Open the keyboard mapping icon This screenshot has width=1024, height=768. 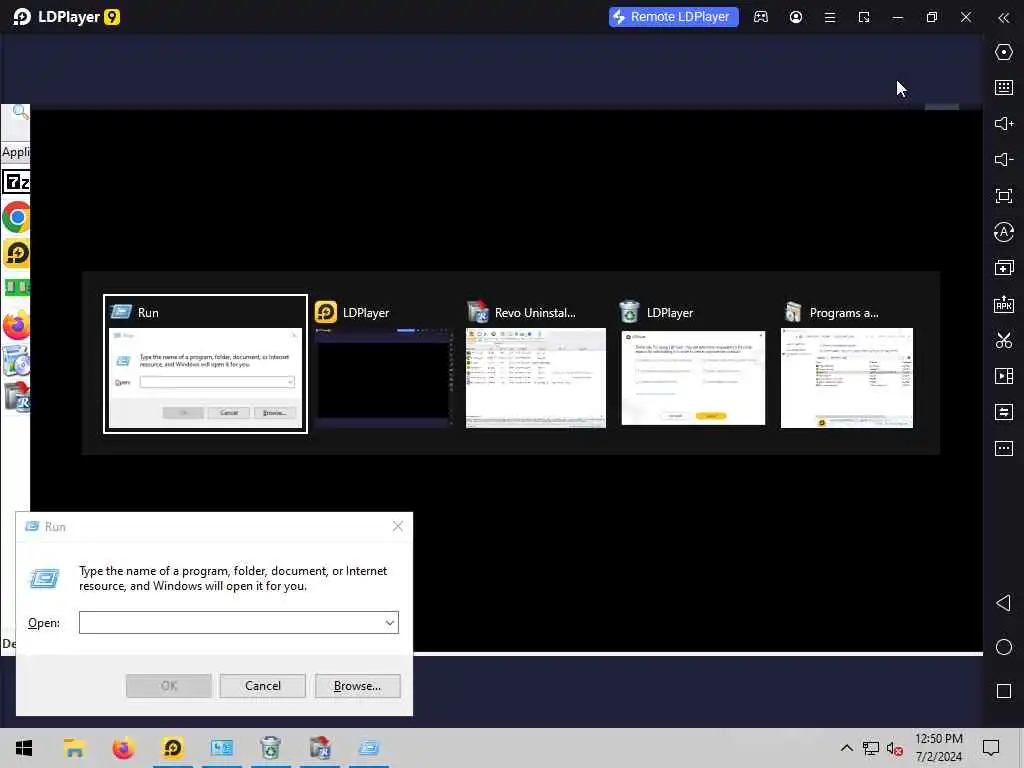1004,88
